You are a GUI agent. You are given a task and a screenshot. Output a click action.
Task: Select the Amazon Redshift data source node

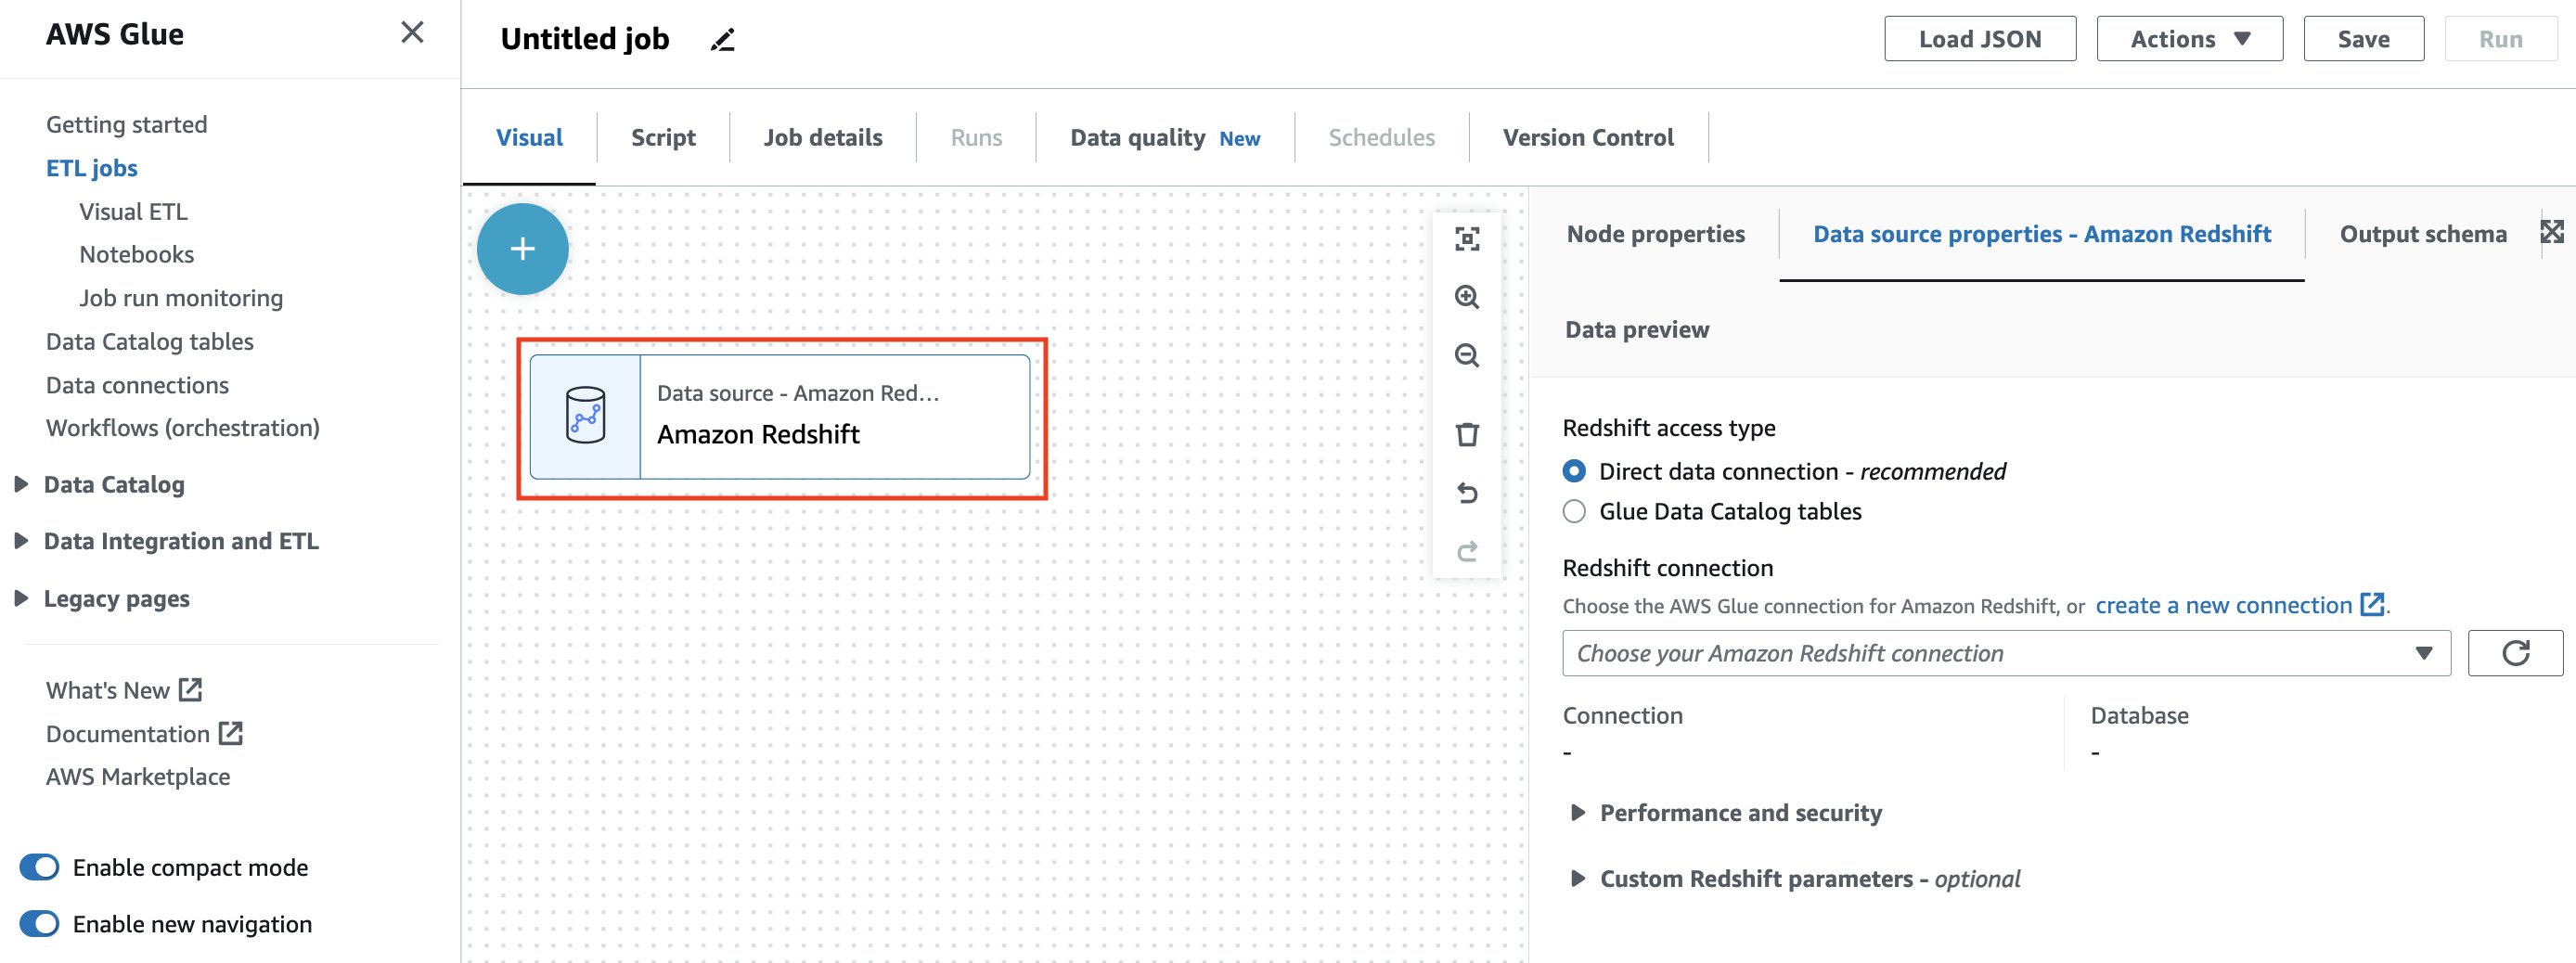point(780,416)
